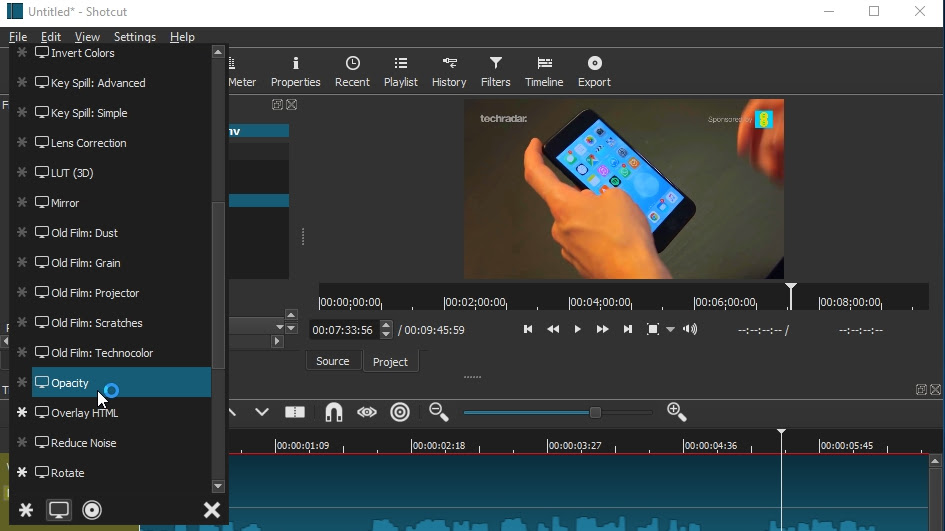The image size is (945, 531).
Task: Skip to the next point
Action: [x=627, y=329]
